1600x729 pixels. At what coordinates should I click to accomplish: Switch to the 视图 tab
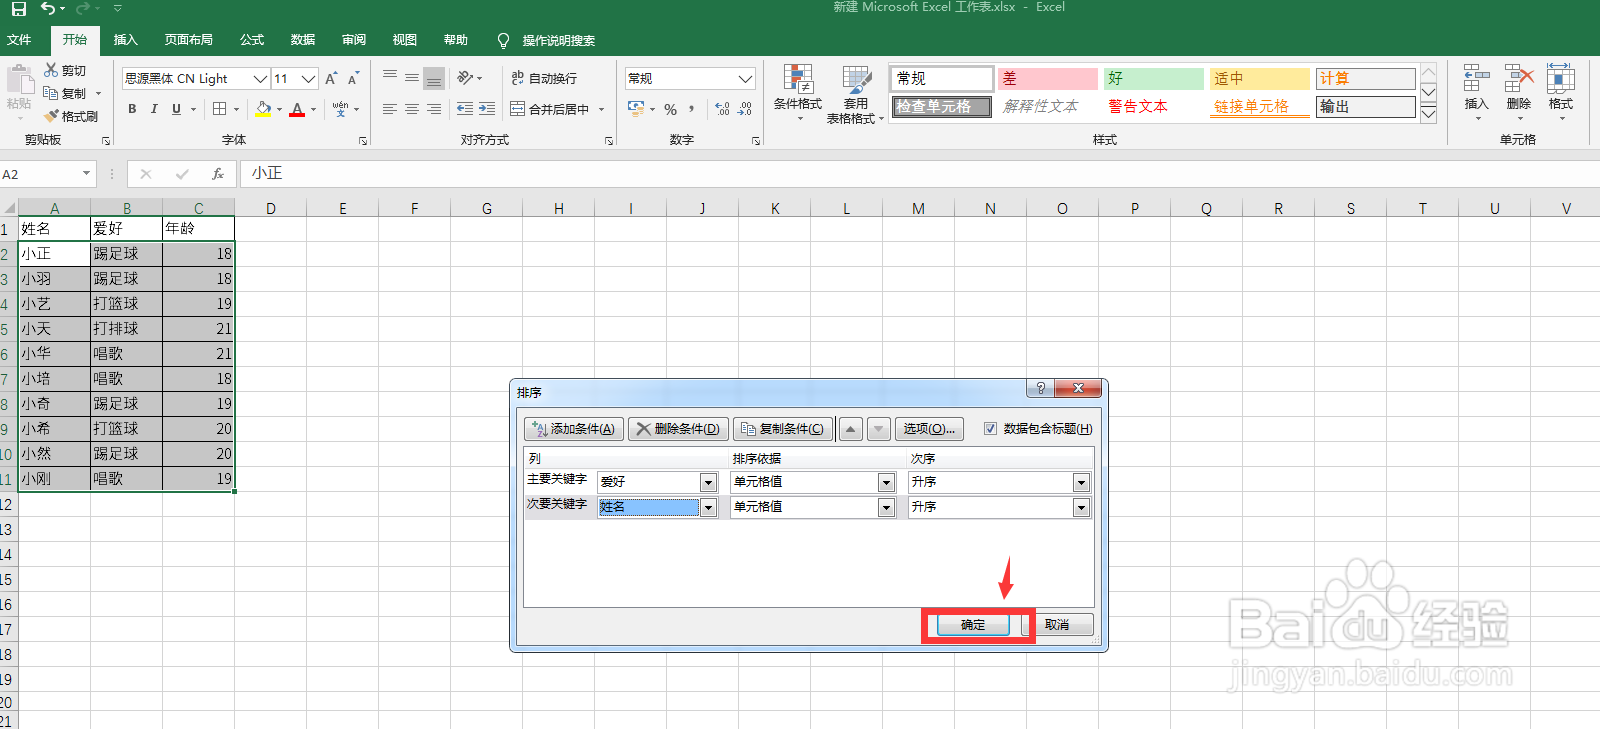tap(405, 40)
